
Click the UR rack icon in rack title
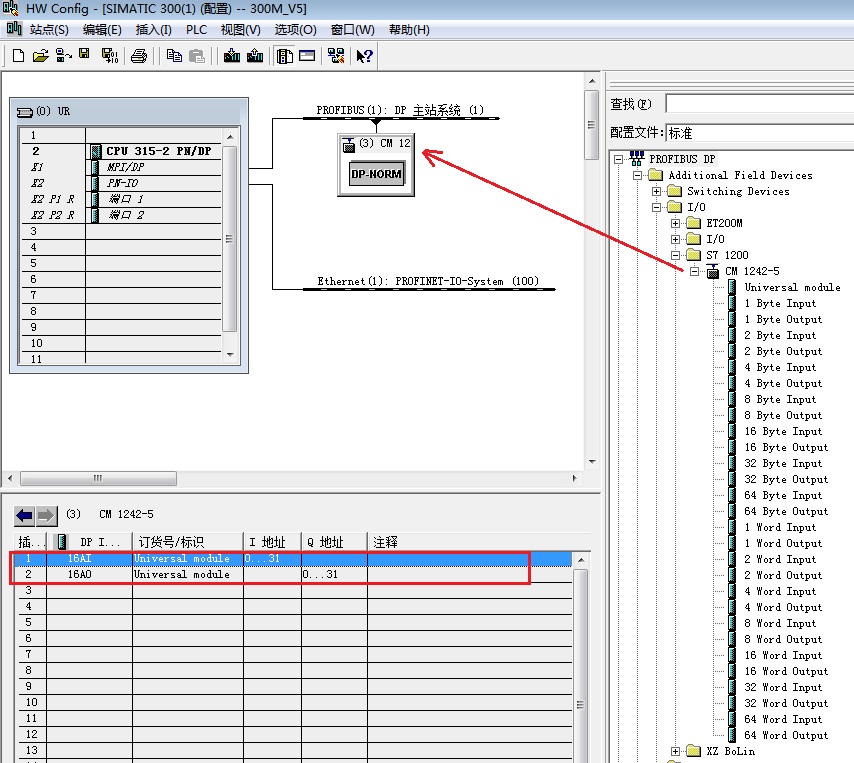click(x=25, y=112)
